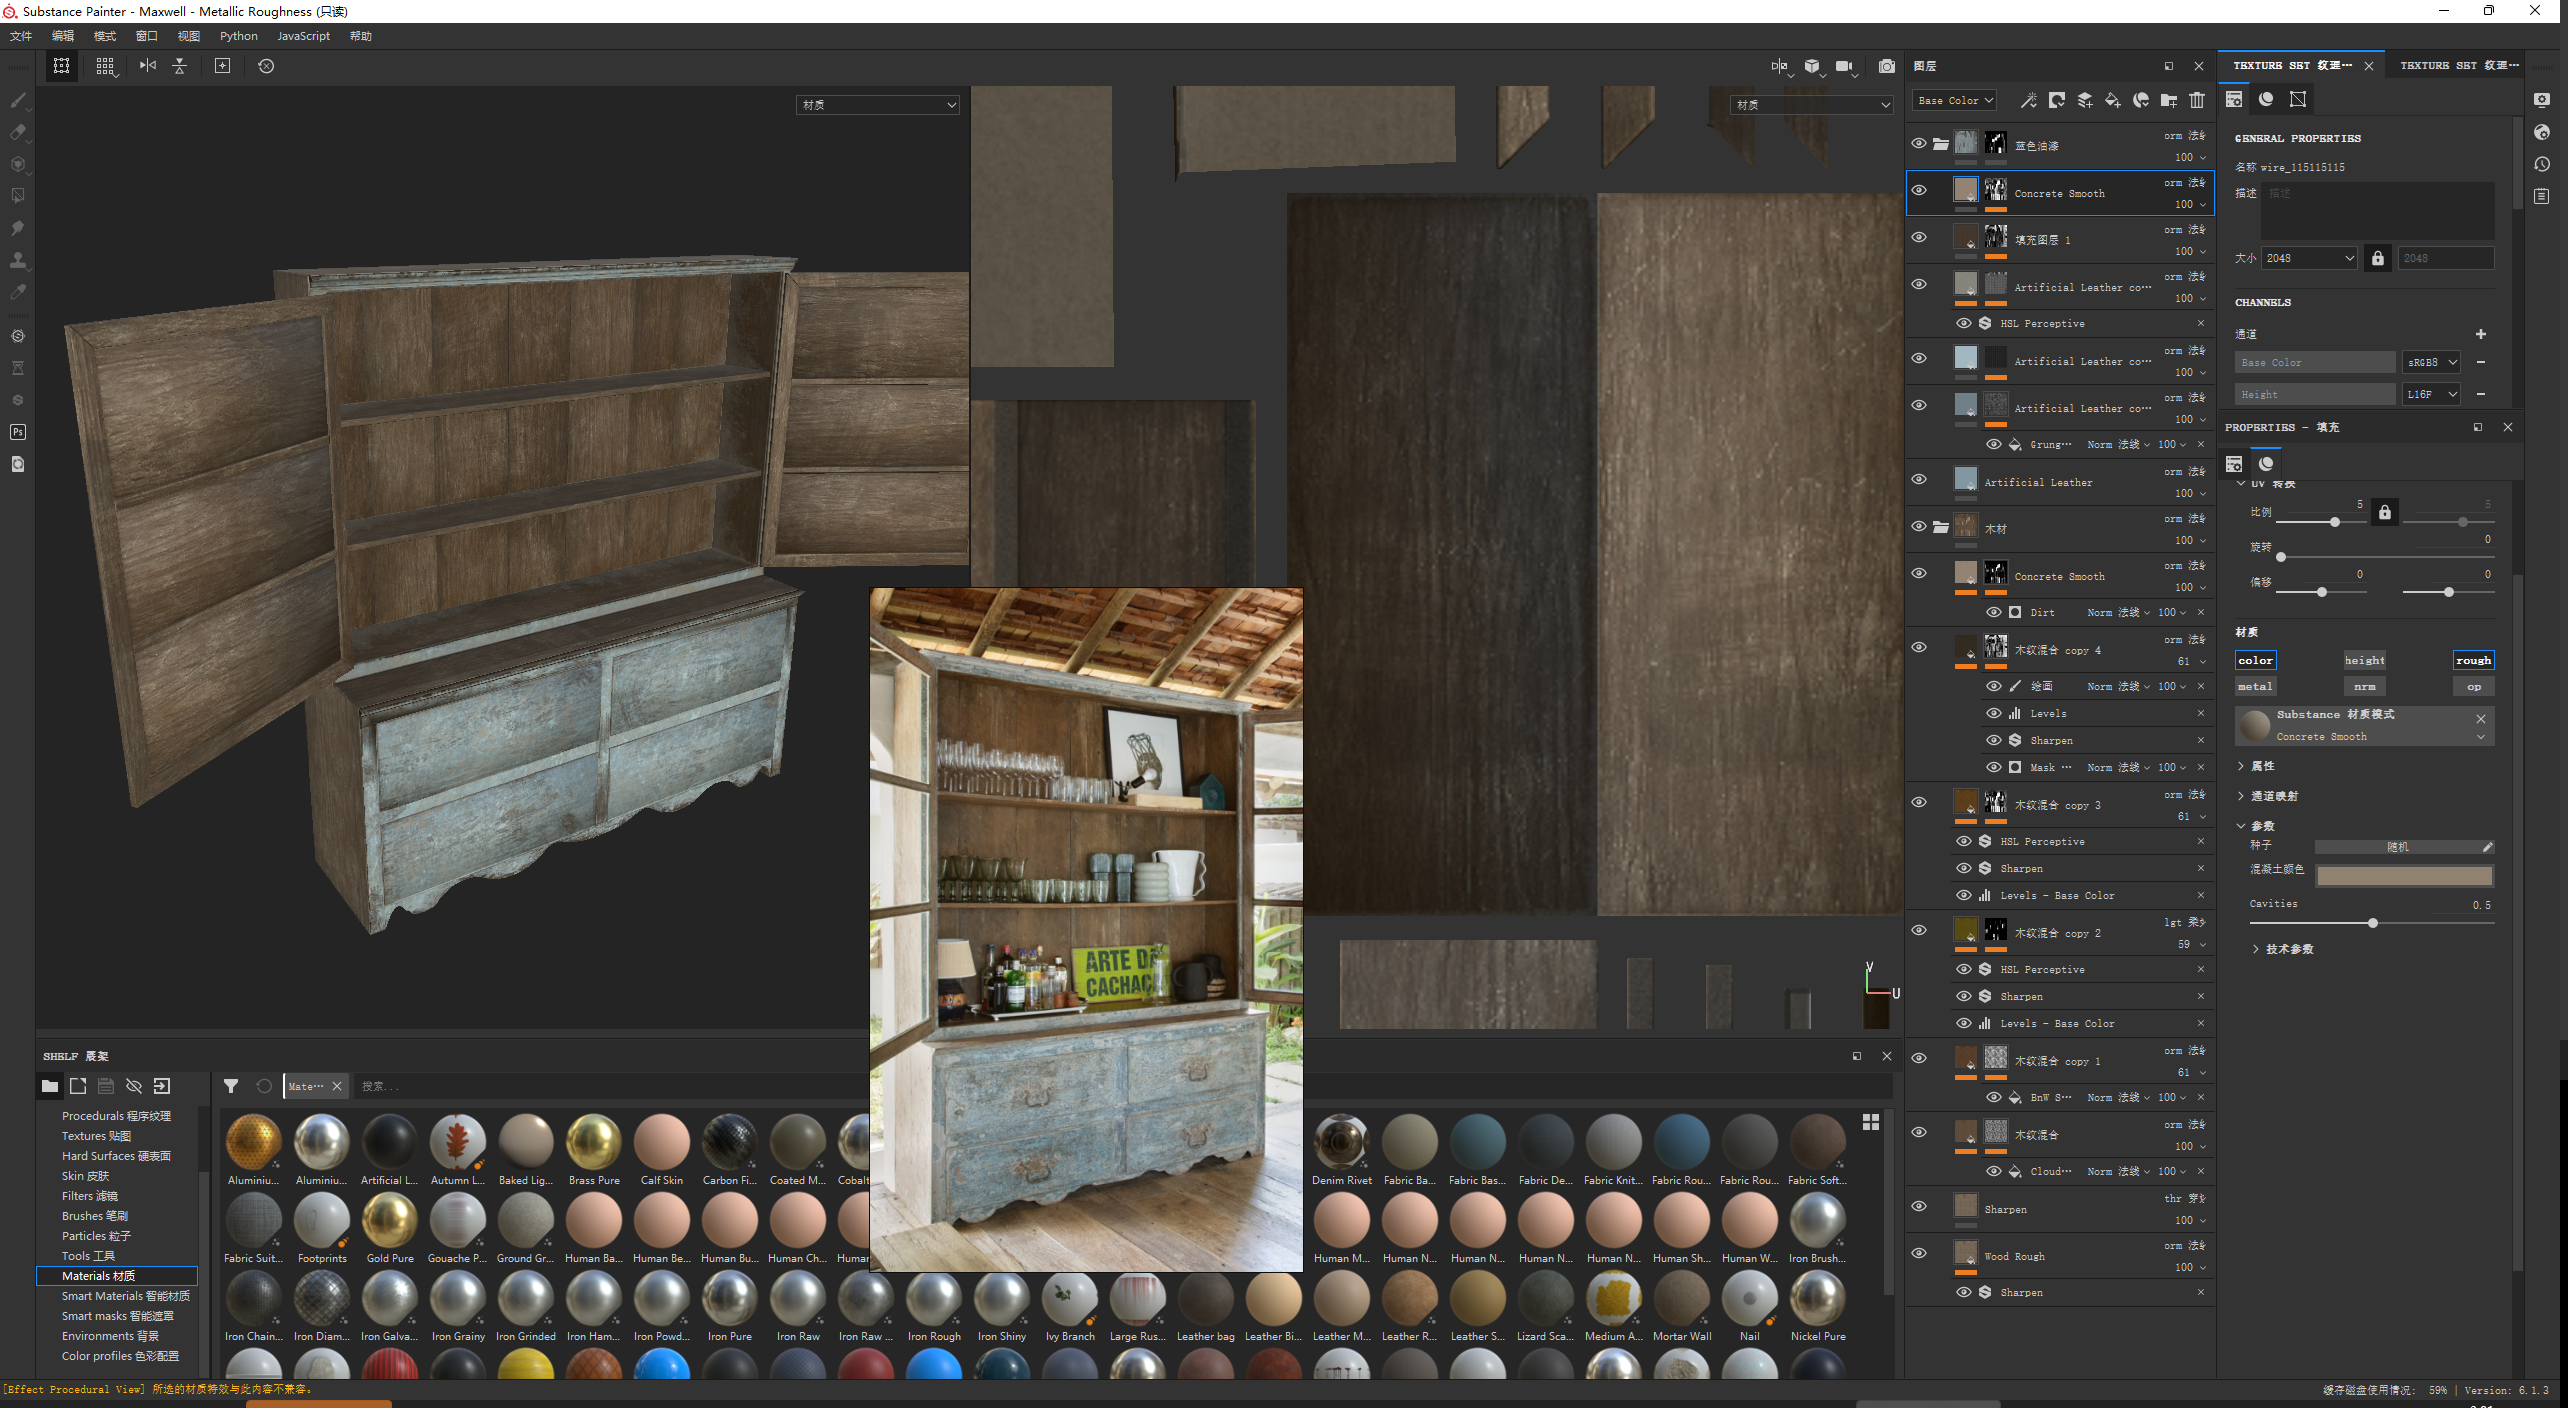This screenshot has width=2568, height=1408.
Task: Delete layer with the trash icon
Action: (2196, 100)
